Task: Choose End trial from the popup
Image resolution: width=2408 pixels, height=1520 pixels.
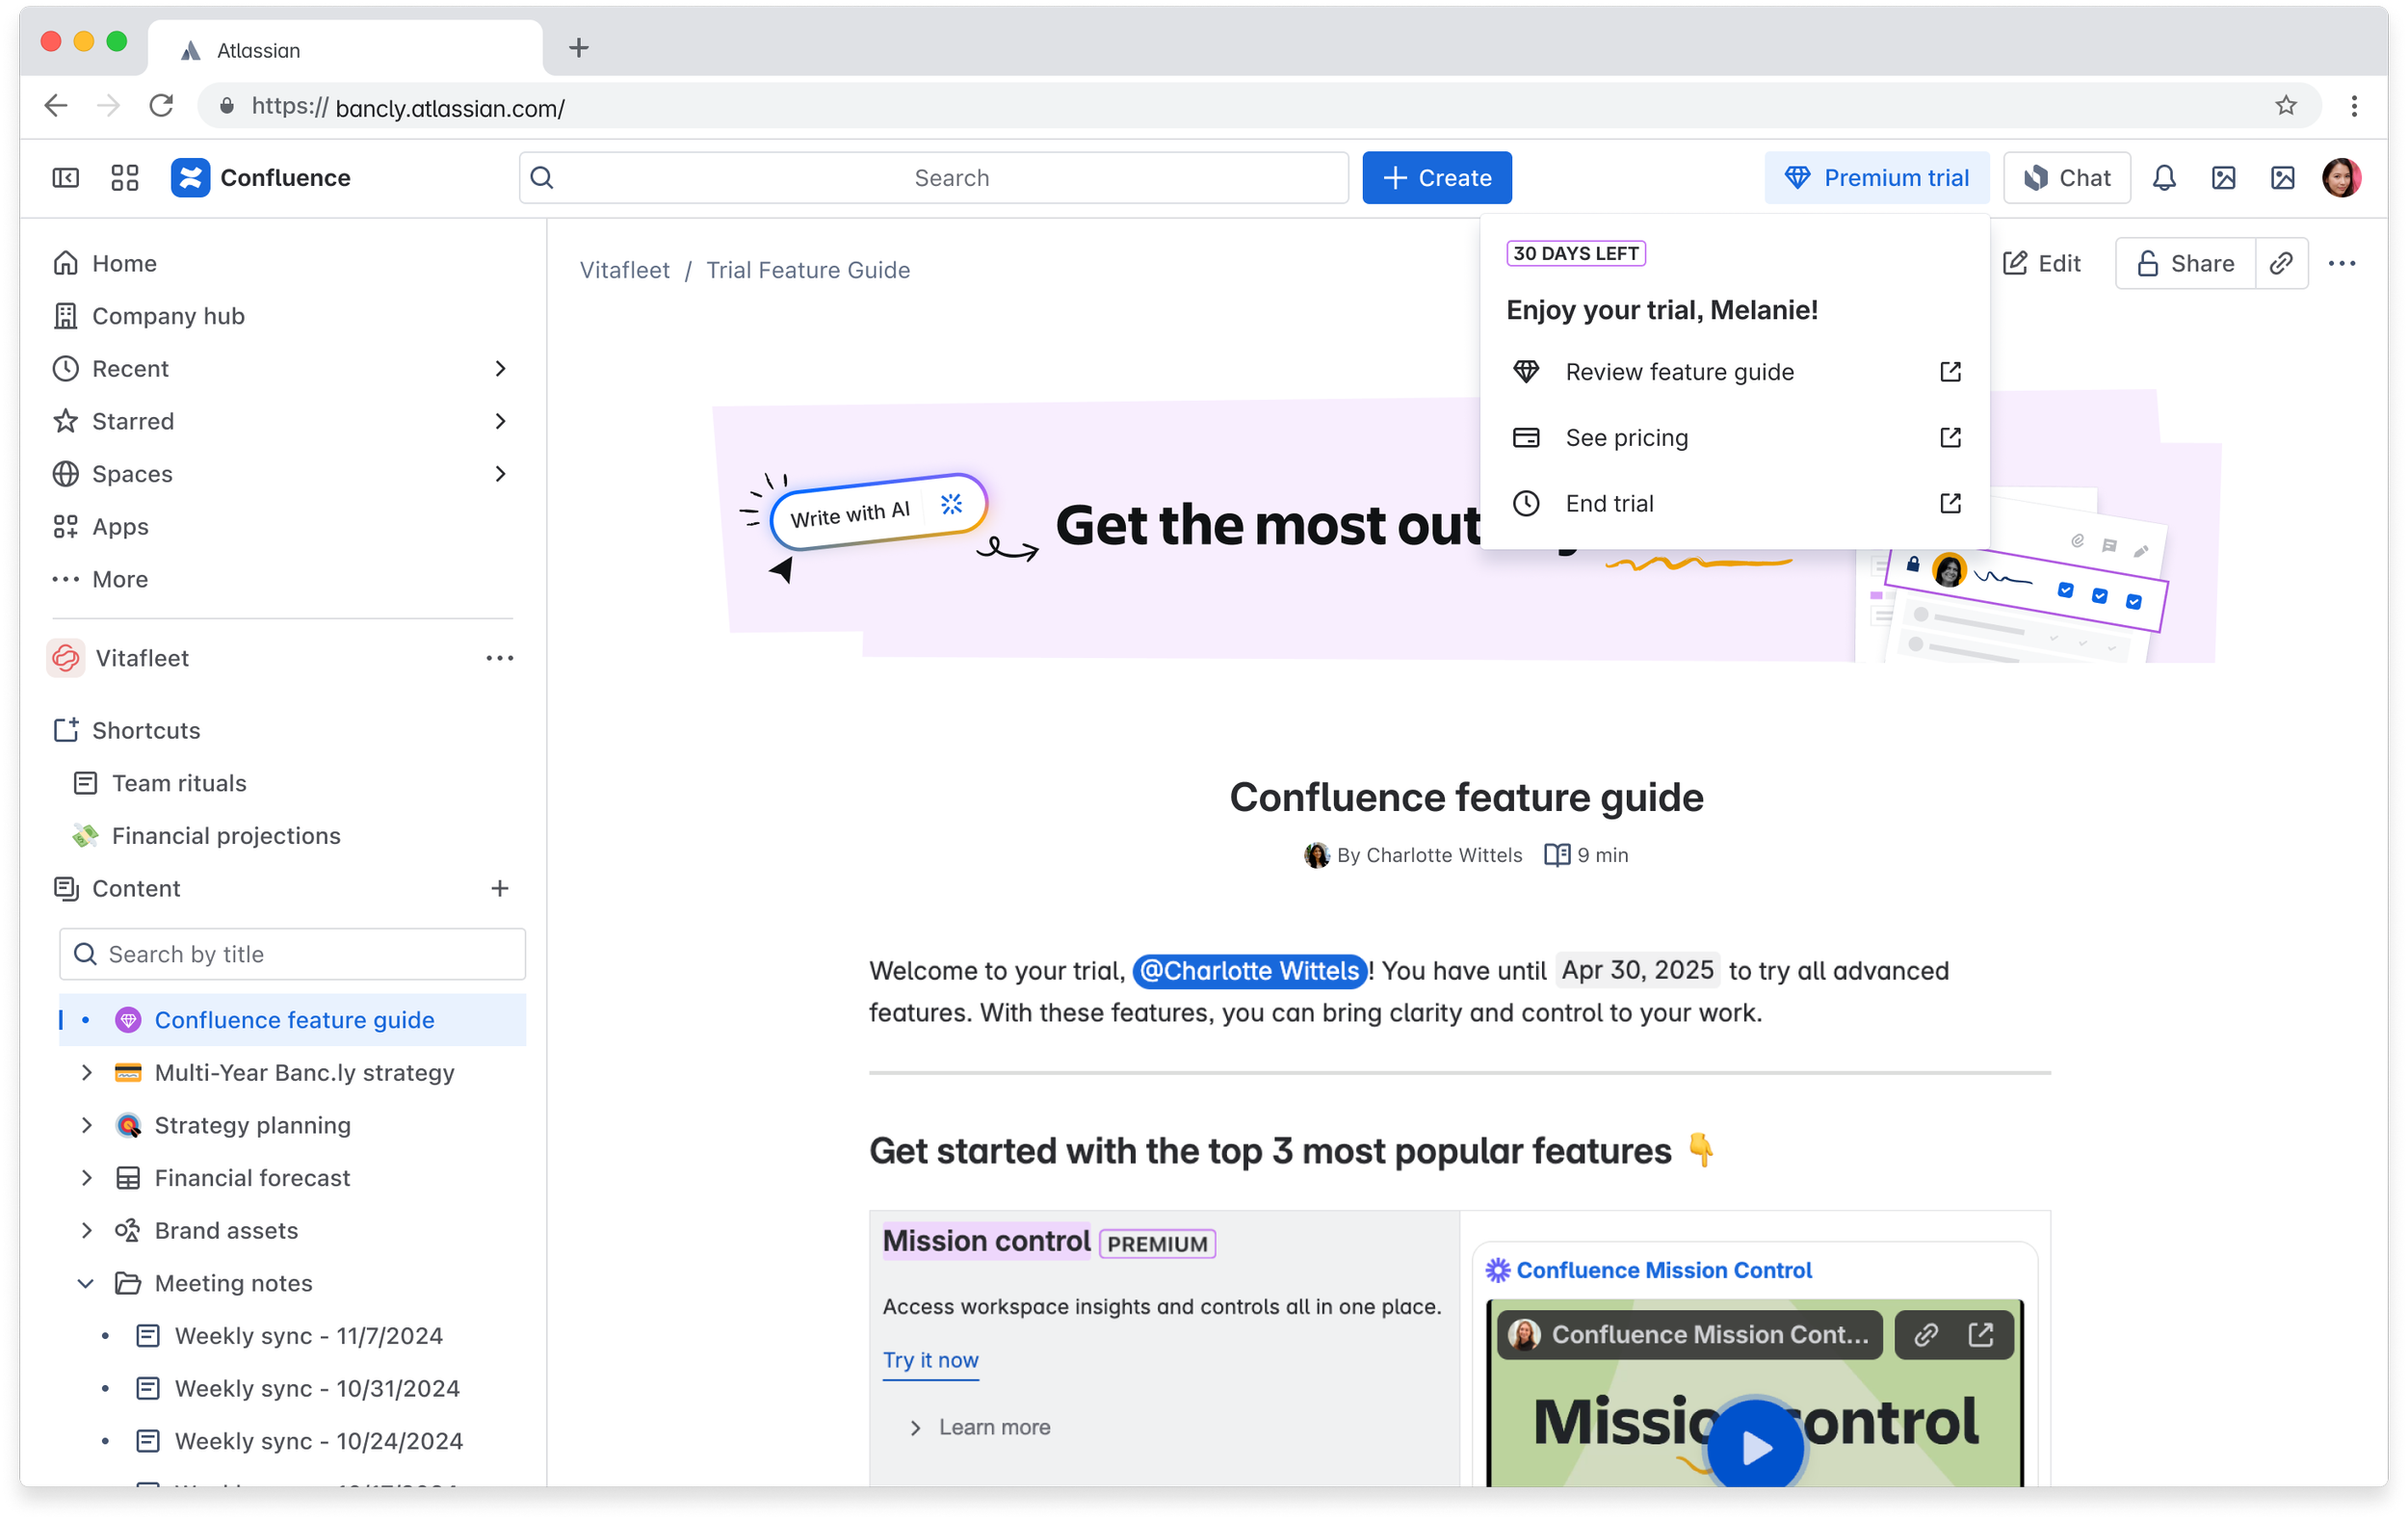Action: (x=1609, y=503)
